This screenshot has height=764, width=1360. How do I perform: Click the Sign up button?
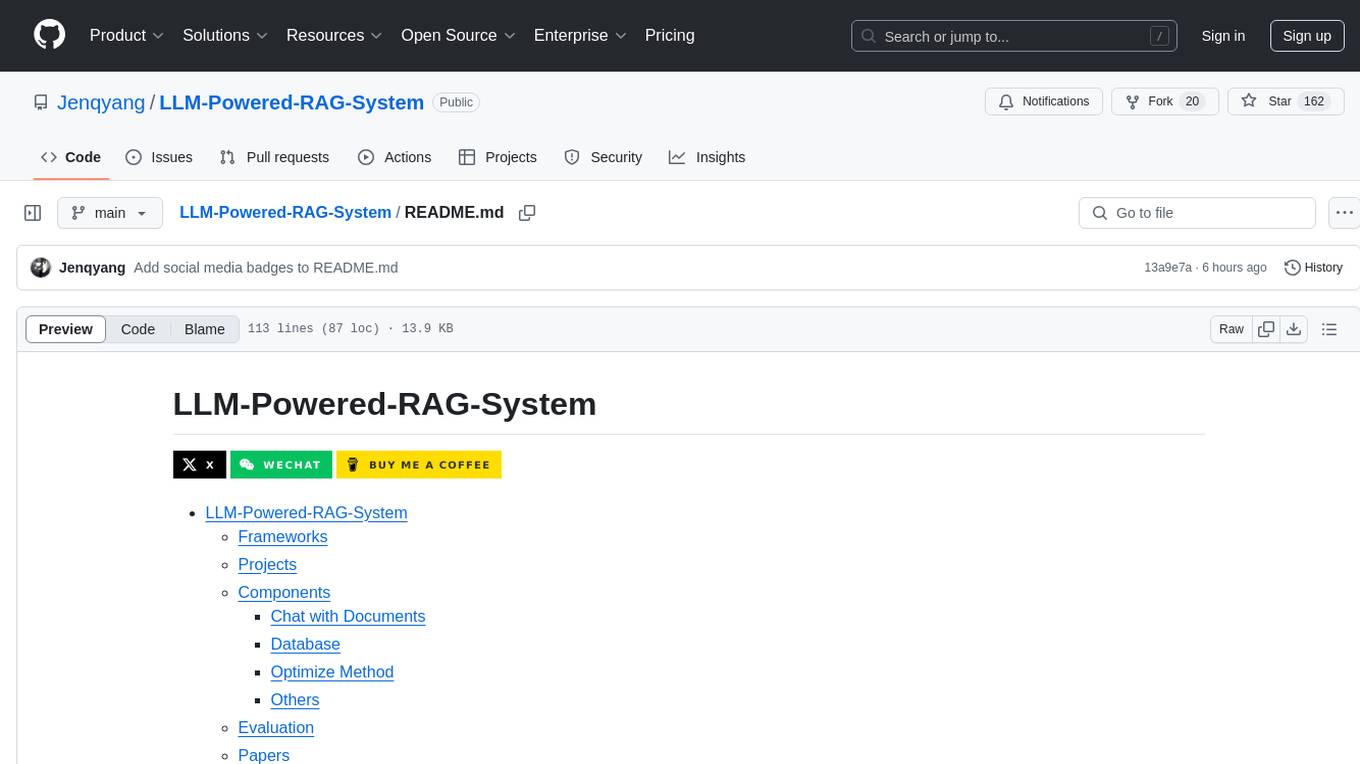coord(1307,36)
